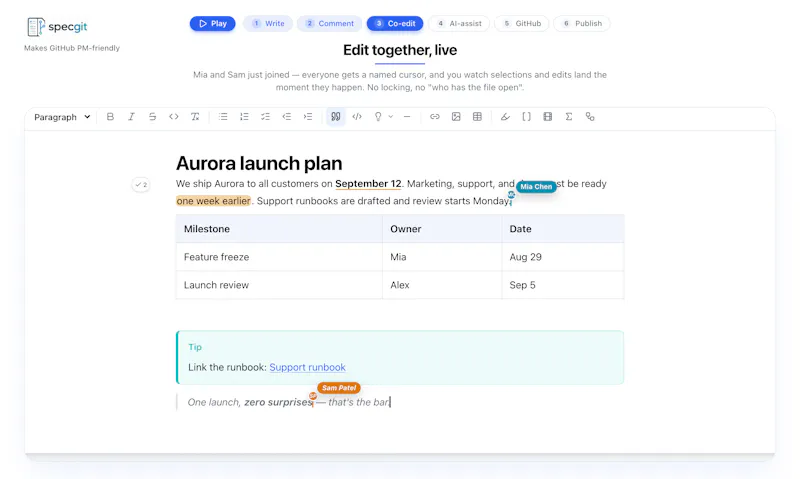Toggle italic formatting in the toolbar
Screen dimensions: 800x479
click(131, 117)
